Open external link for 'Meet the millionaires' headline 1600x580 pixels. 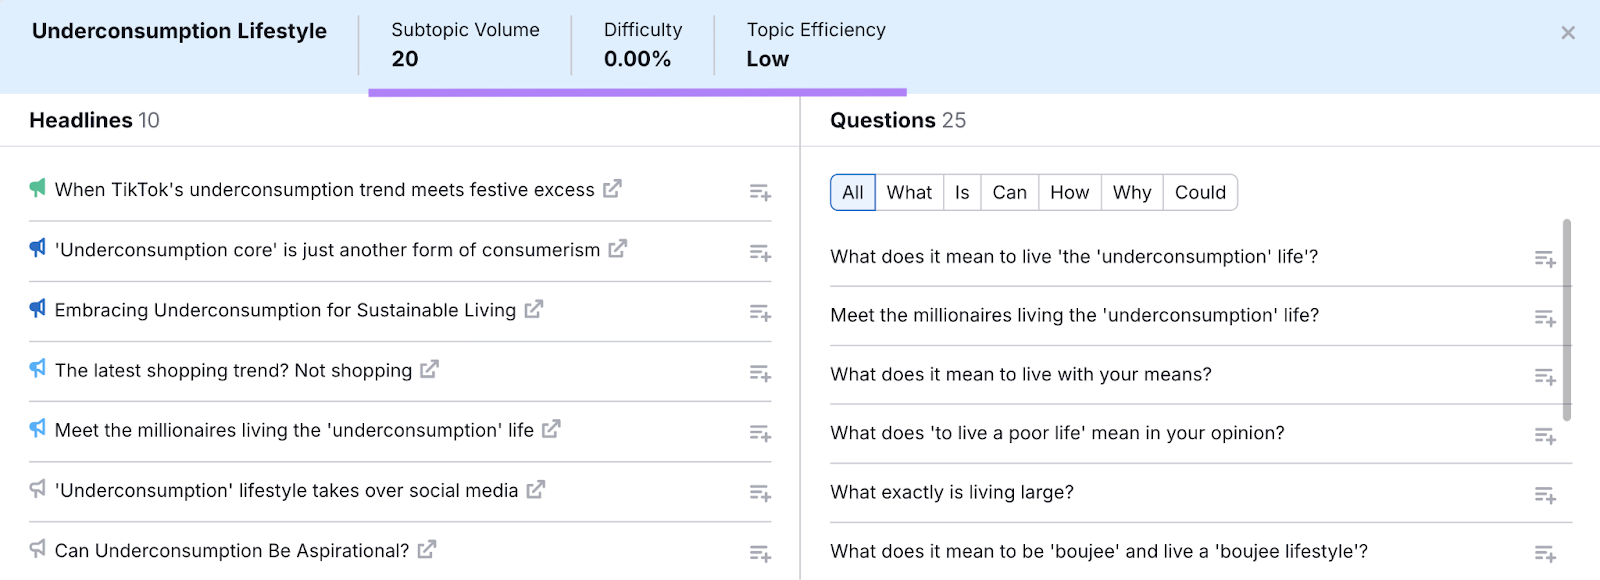pyautogui.click(x=551, y=429)
